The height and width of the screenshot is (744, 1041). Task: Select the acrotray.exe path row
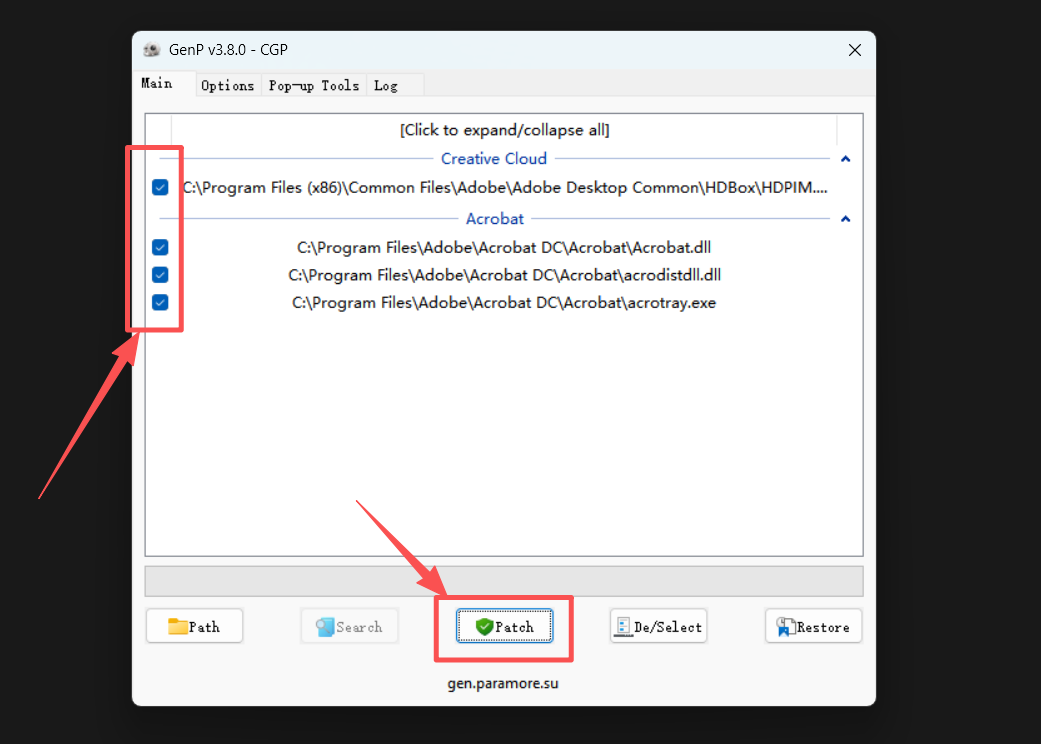coord(504,303)
